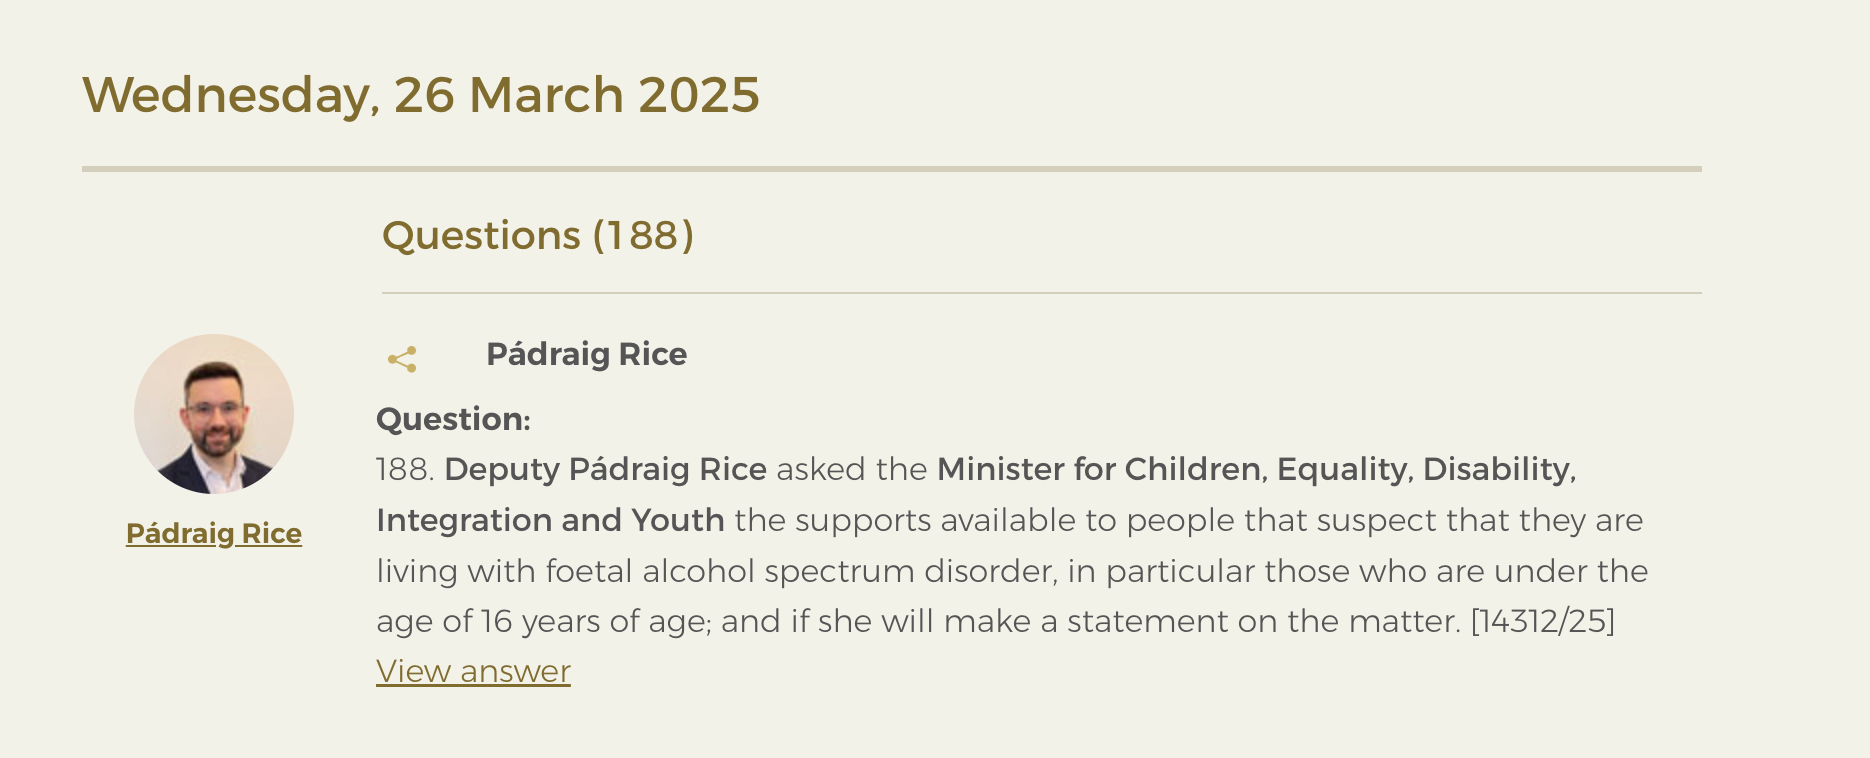Click the bold Pádraig Rice name heading

tap(586, 354)
